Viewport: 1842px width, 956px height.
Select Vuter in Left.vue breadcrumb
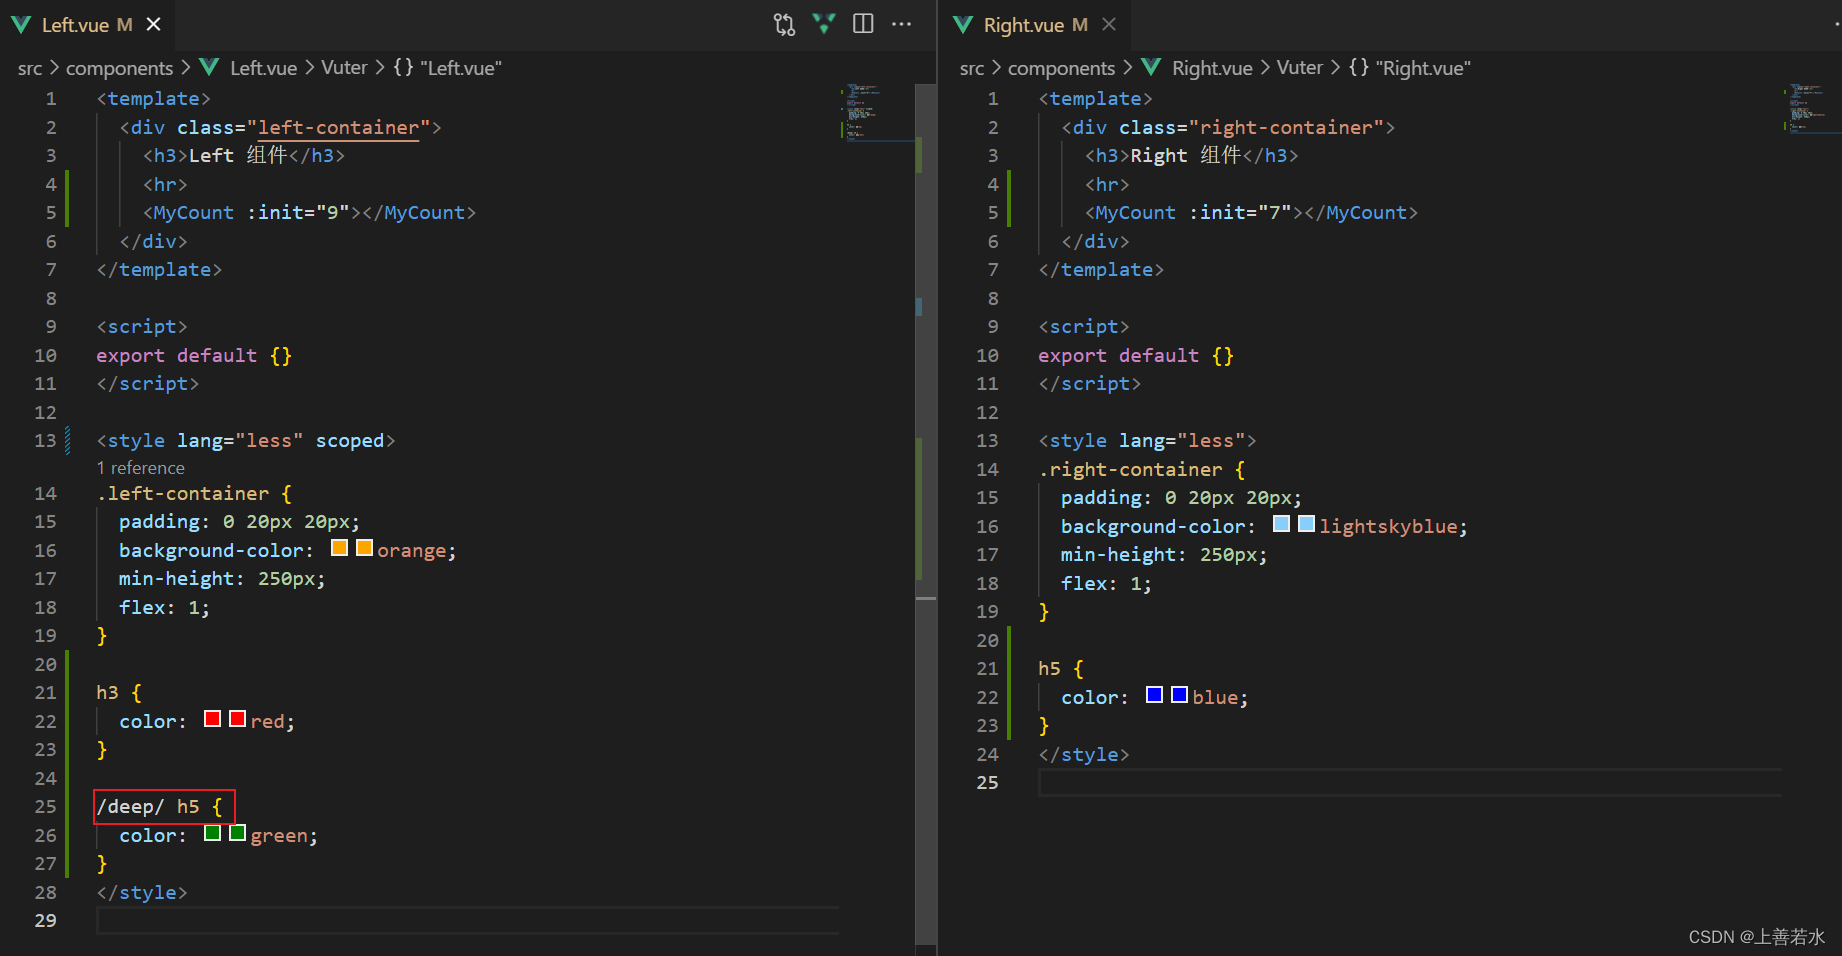[344, 68]
